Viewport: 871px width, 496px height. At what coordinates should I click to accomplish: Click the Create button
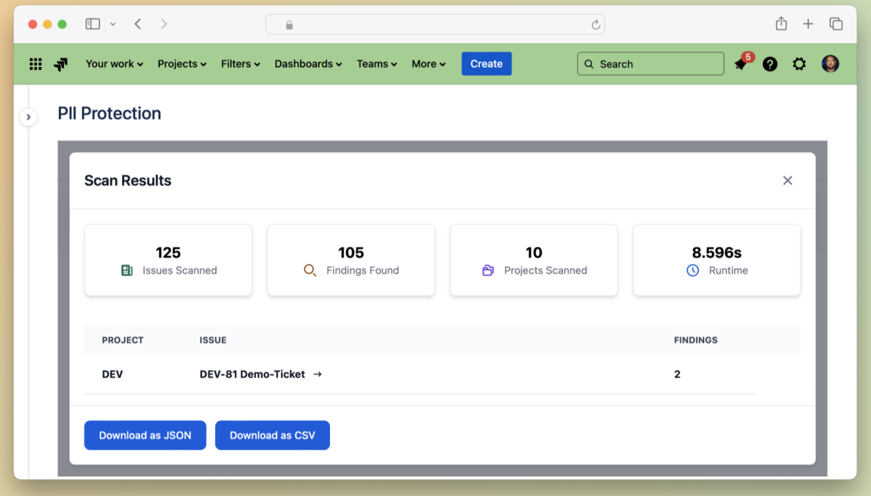pos(487,64)
